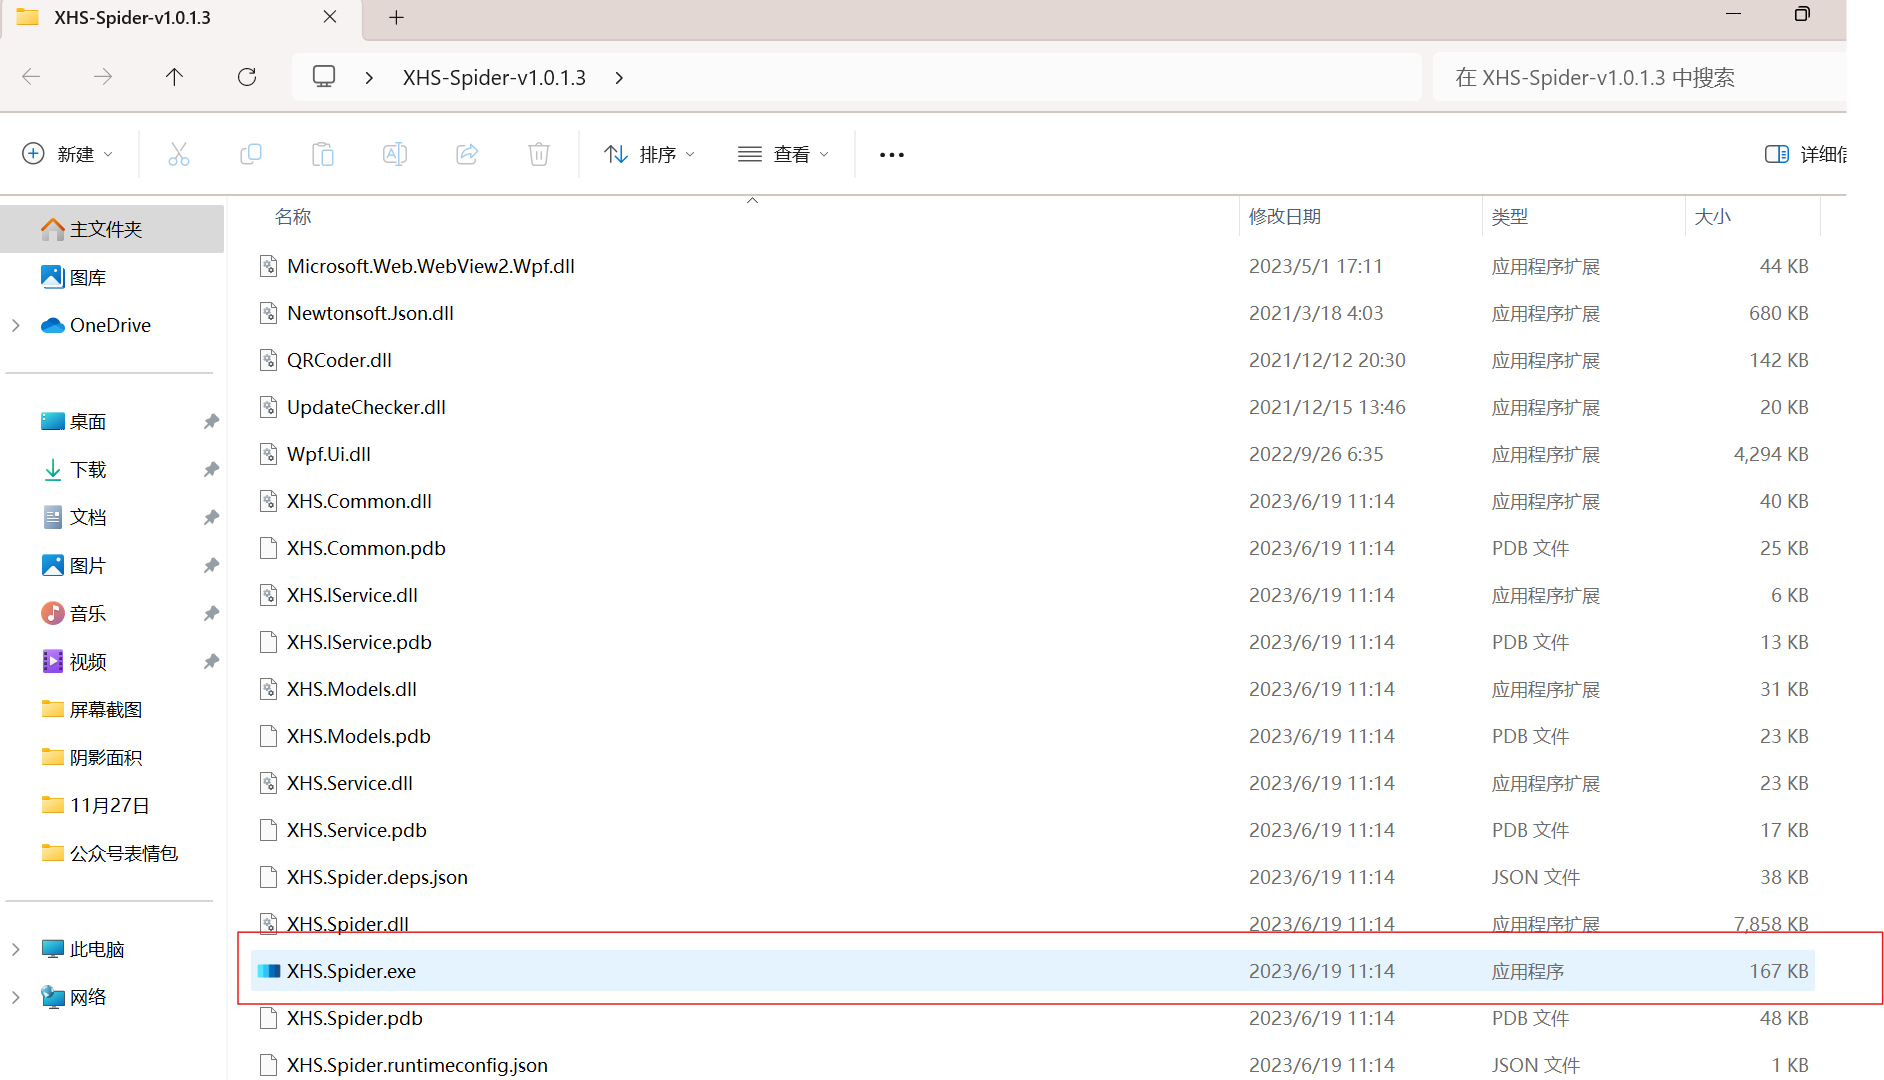The height and width of the screenshot is (1080, 1884).
Task: Click the Copy icon in toolbar
Action: (x=251, y=154)
